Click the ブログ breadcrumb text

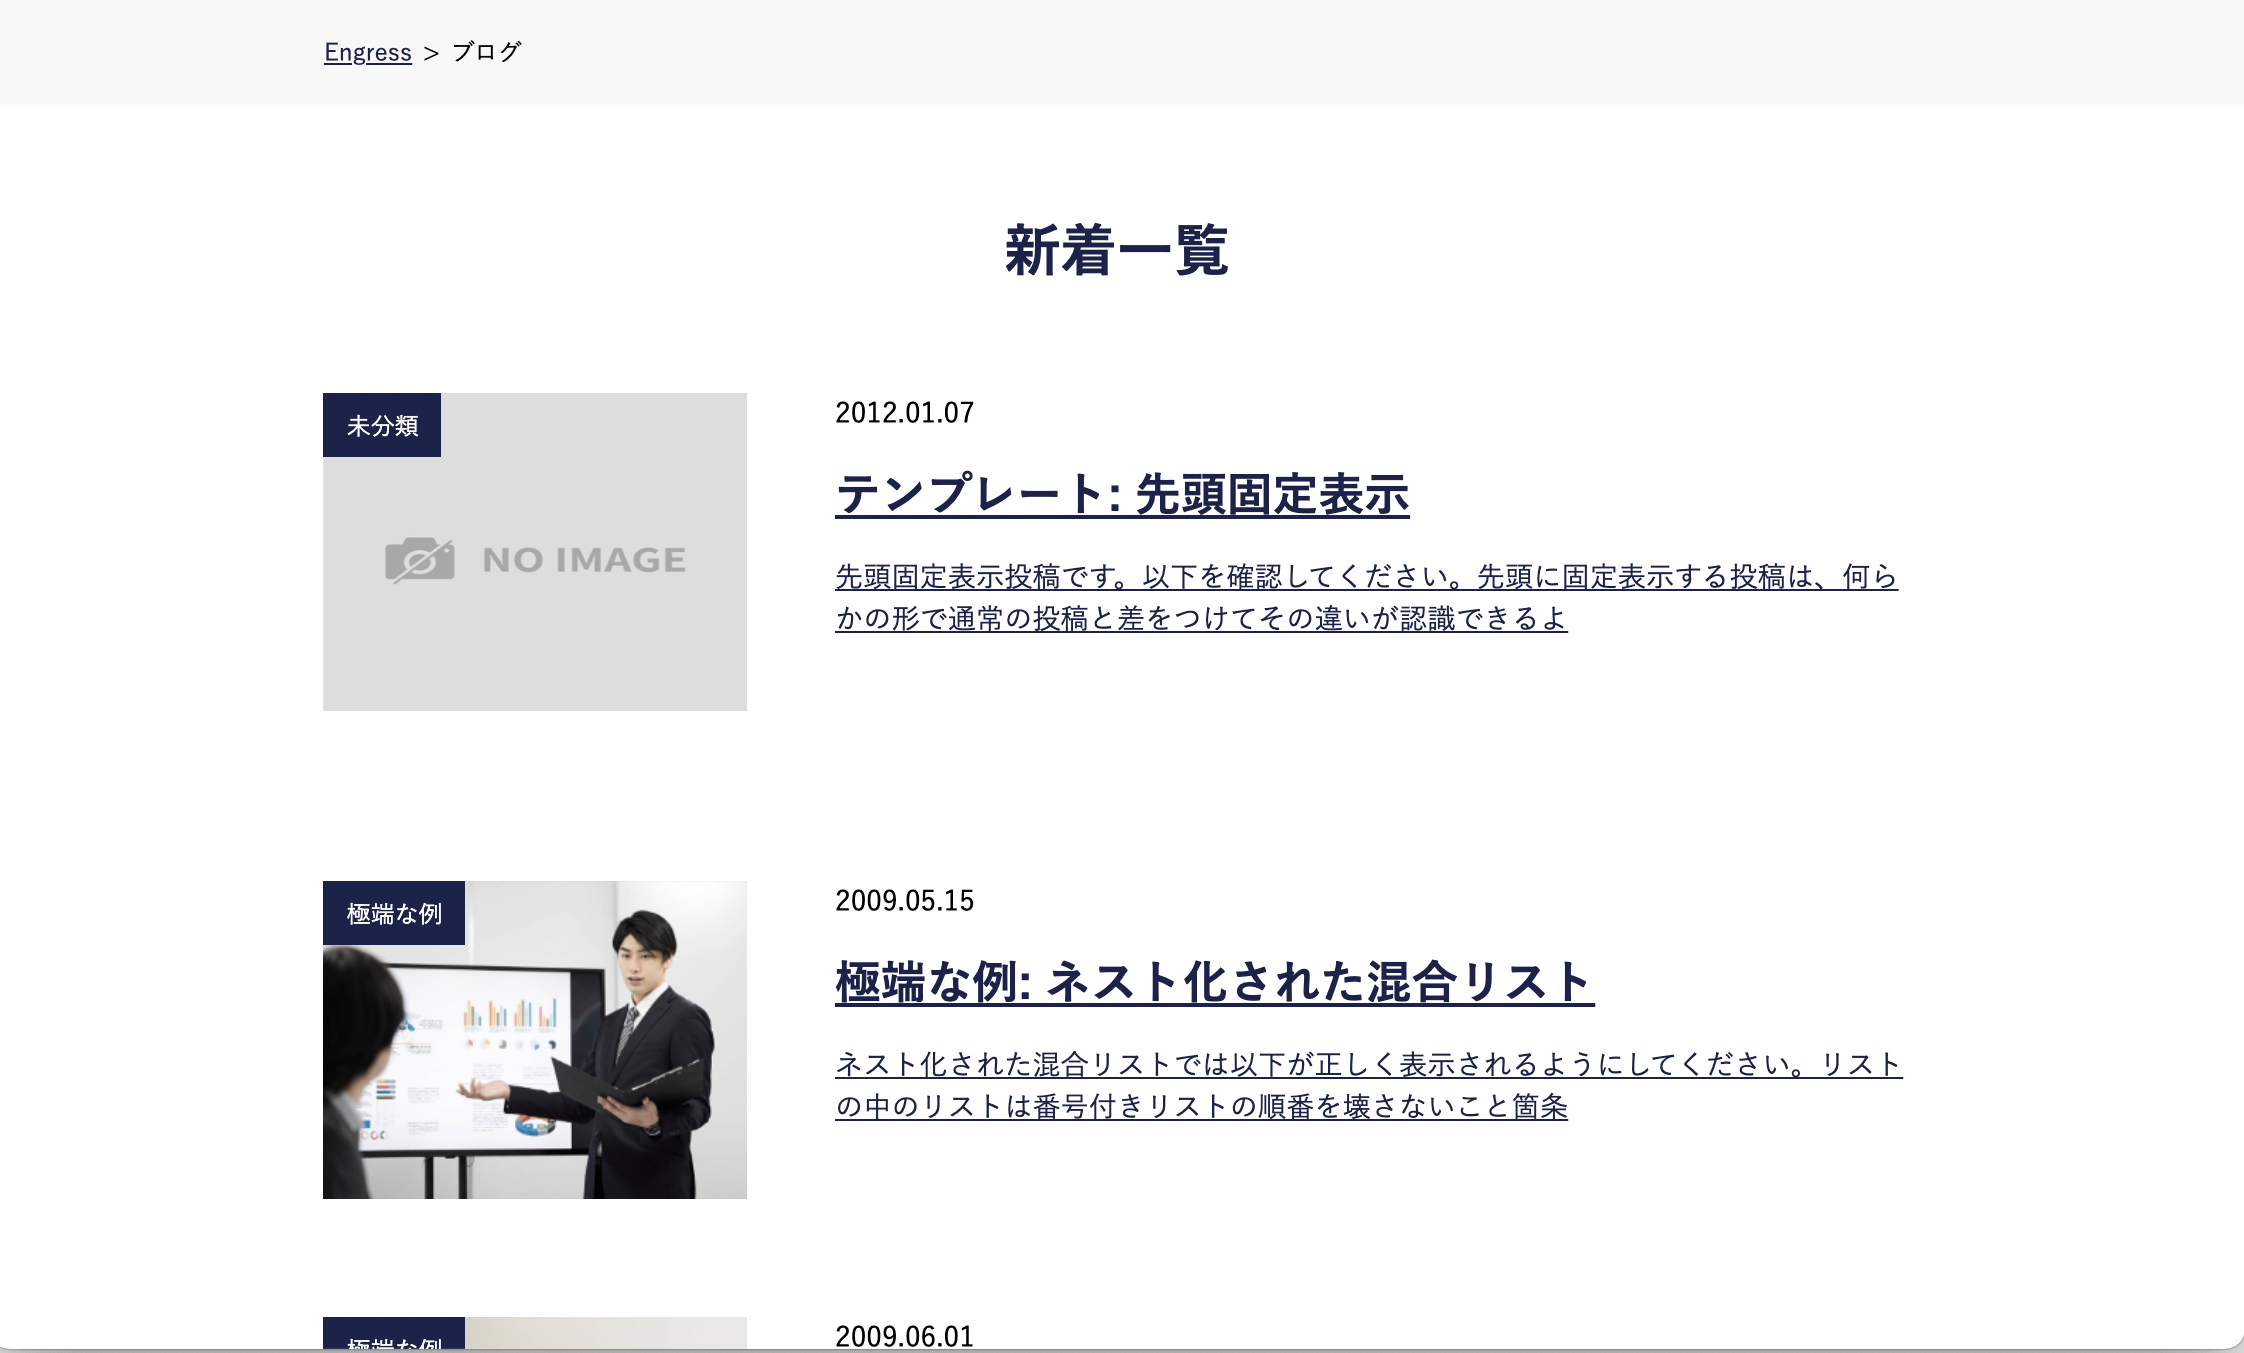(486, 52)
